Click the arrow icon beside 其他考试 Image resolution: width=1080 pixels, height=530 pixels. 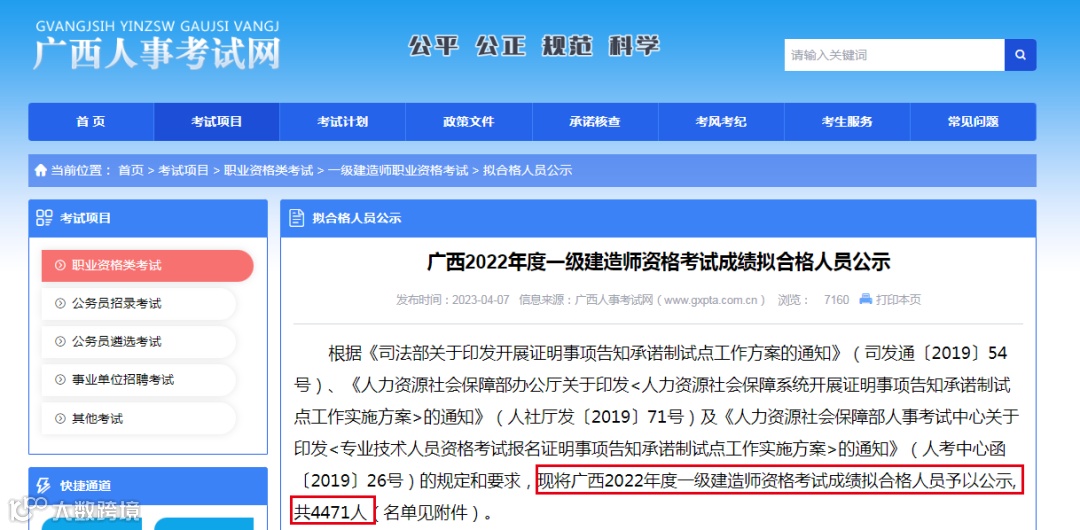click(x=60, y=418)
